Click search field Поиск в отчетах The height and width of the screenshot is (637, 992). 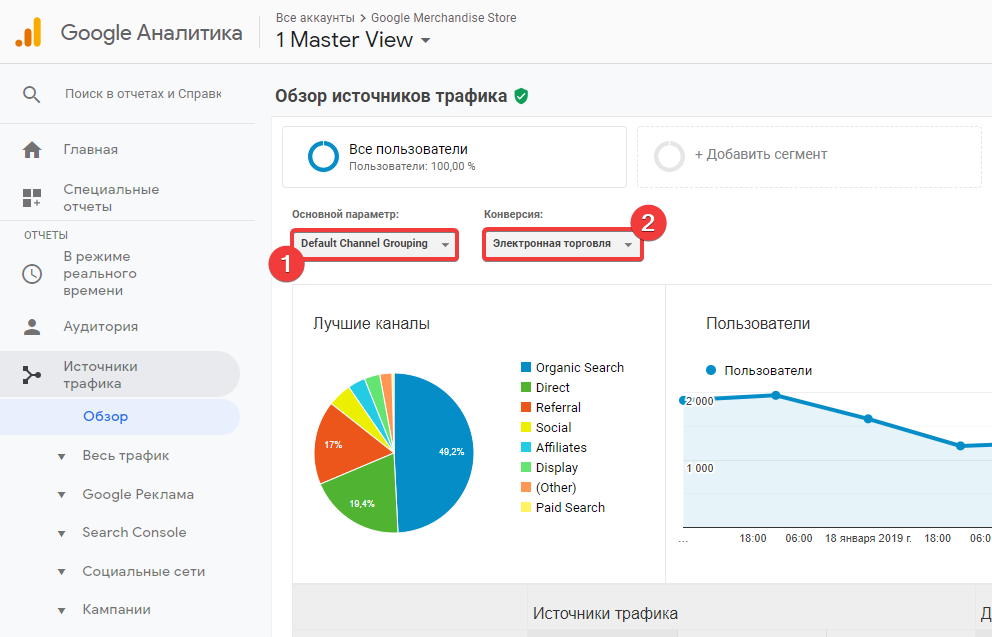coord(143,94)
